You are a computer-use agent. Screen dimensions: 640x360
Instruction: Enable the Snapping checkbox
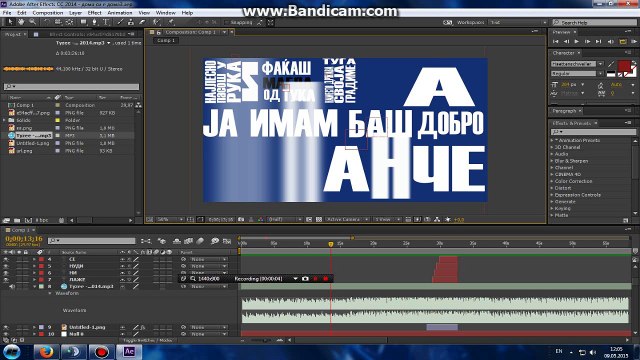point(226,22)
